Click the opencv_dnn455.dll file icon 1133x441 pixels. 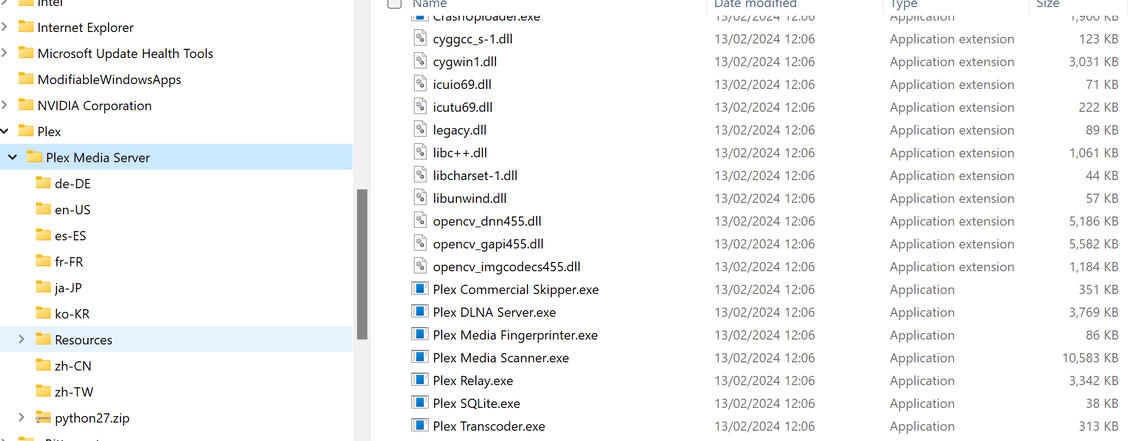click(421, 220)
